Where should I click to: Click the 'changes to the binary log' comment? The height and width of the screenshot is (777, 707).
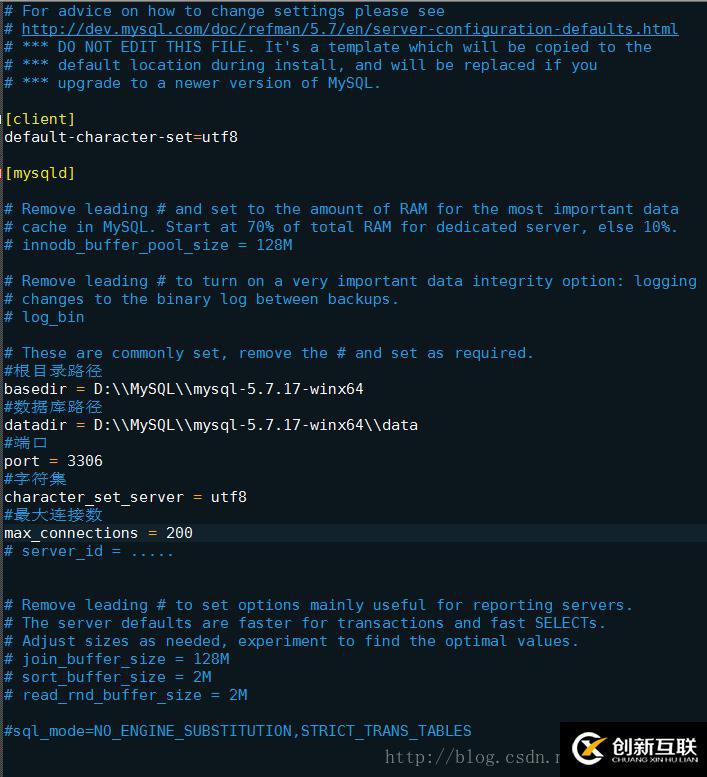(202, 299)
